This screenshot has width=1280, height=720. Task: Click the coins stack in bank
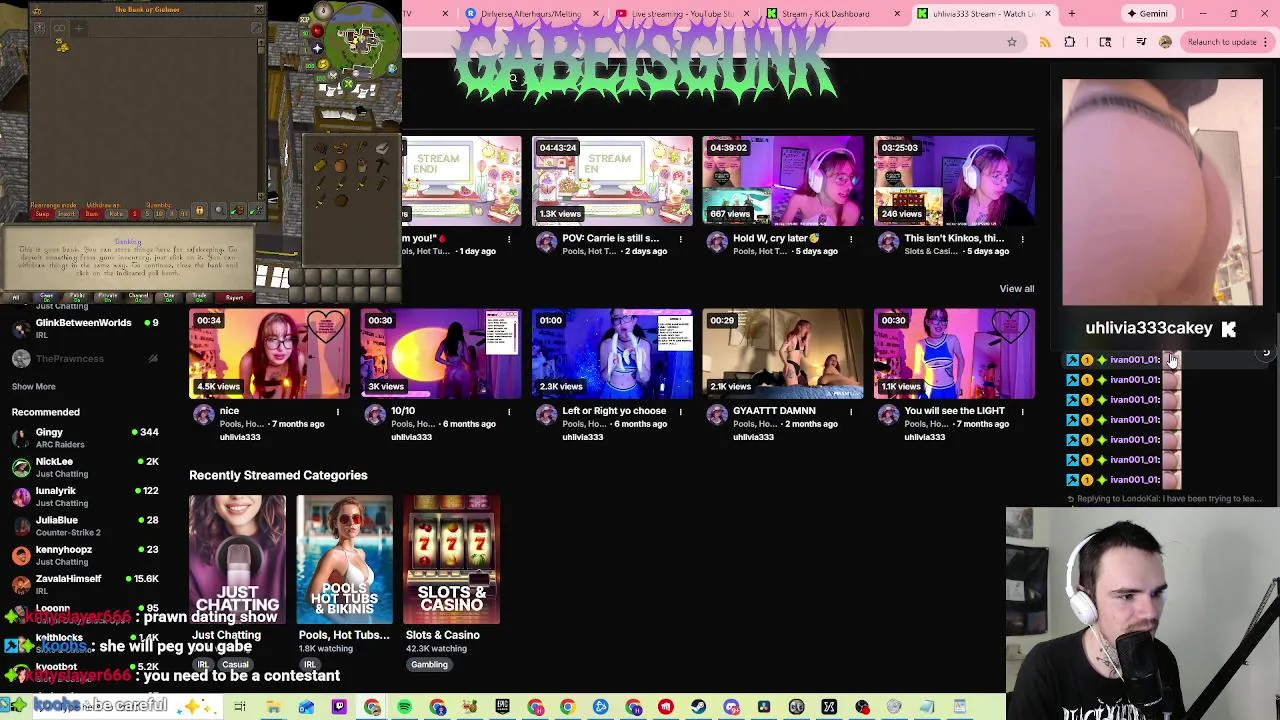click(63, 46)
